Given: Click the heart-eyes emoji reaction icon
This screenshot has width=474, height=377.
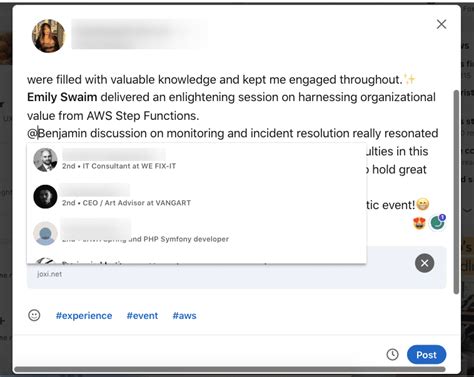Looking at the screenshot, I should (x=419, y=223).
